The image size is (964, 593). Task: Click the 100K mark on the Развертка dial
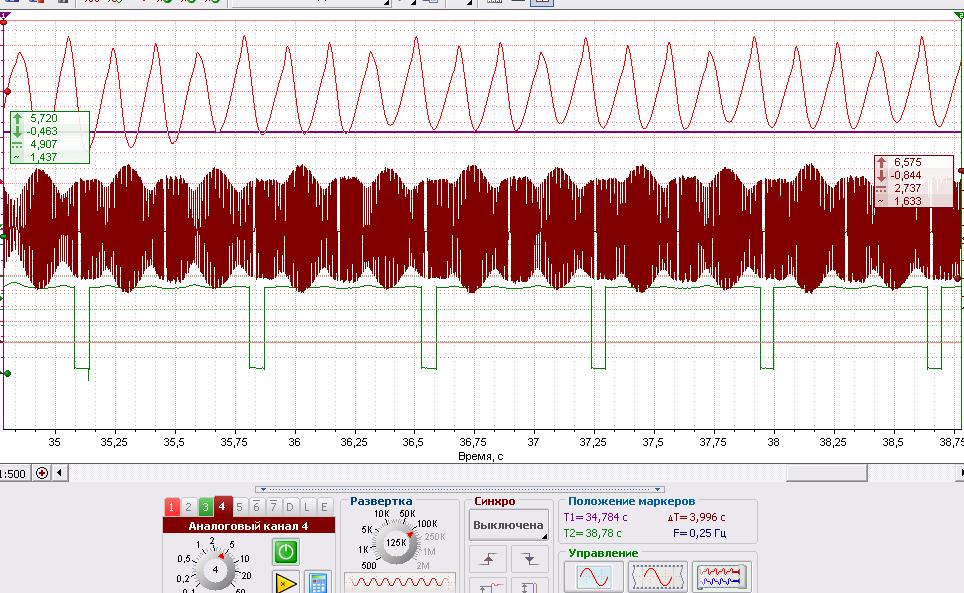[427, 524]
